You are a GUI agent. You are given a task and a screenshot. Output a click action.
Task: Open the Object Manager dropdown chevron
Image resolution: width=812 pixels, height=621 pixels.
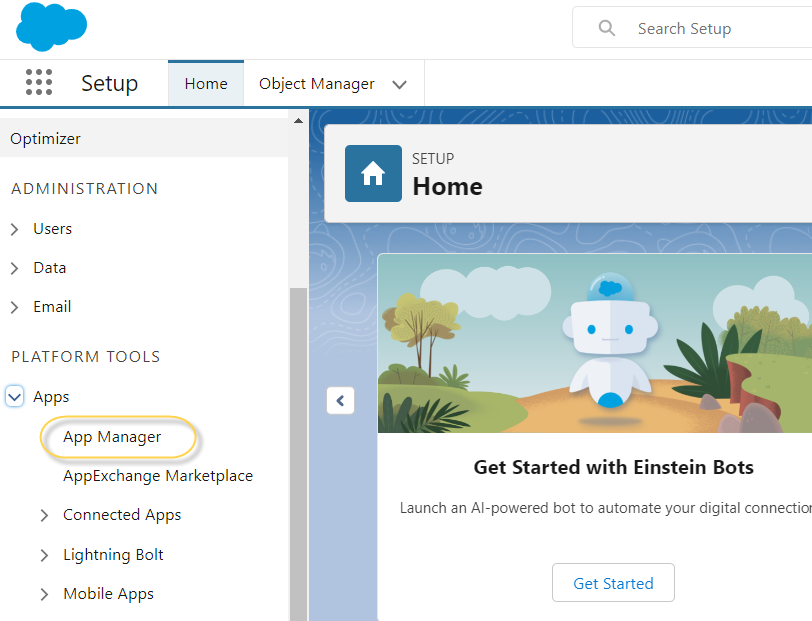point(399,84)
